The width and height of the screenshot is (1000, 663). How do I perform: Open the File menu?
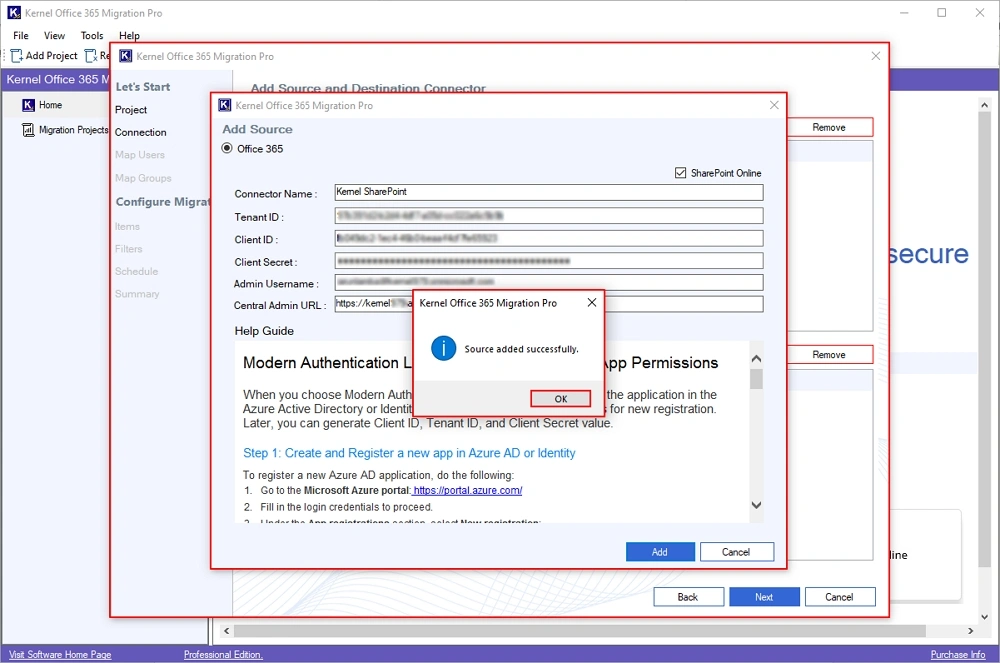pos(21,36)
